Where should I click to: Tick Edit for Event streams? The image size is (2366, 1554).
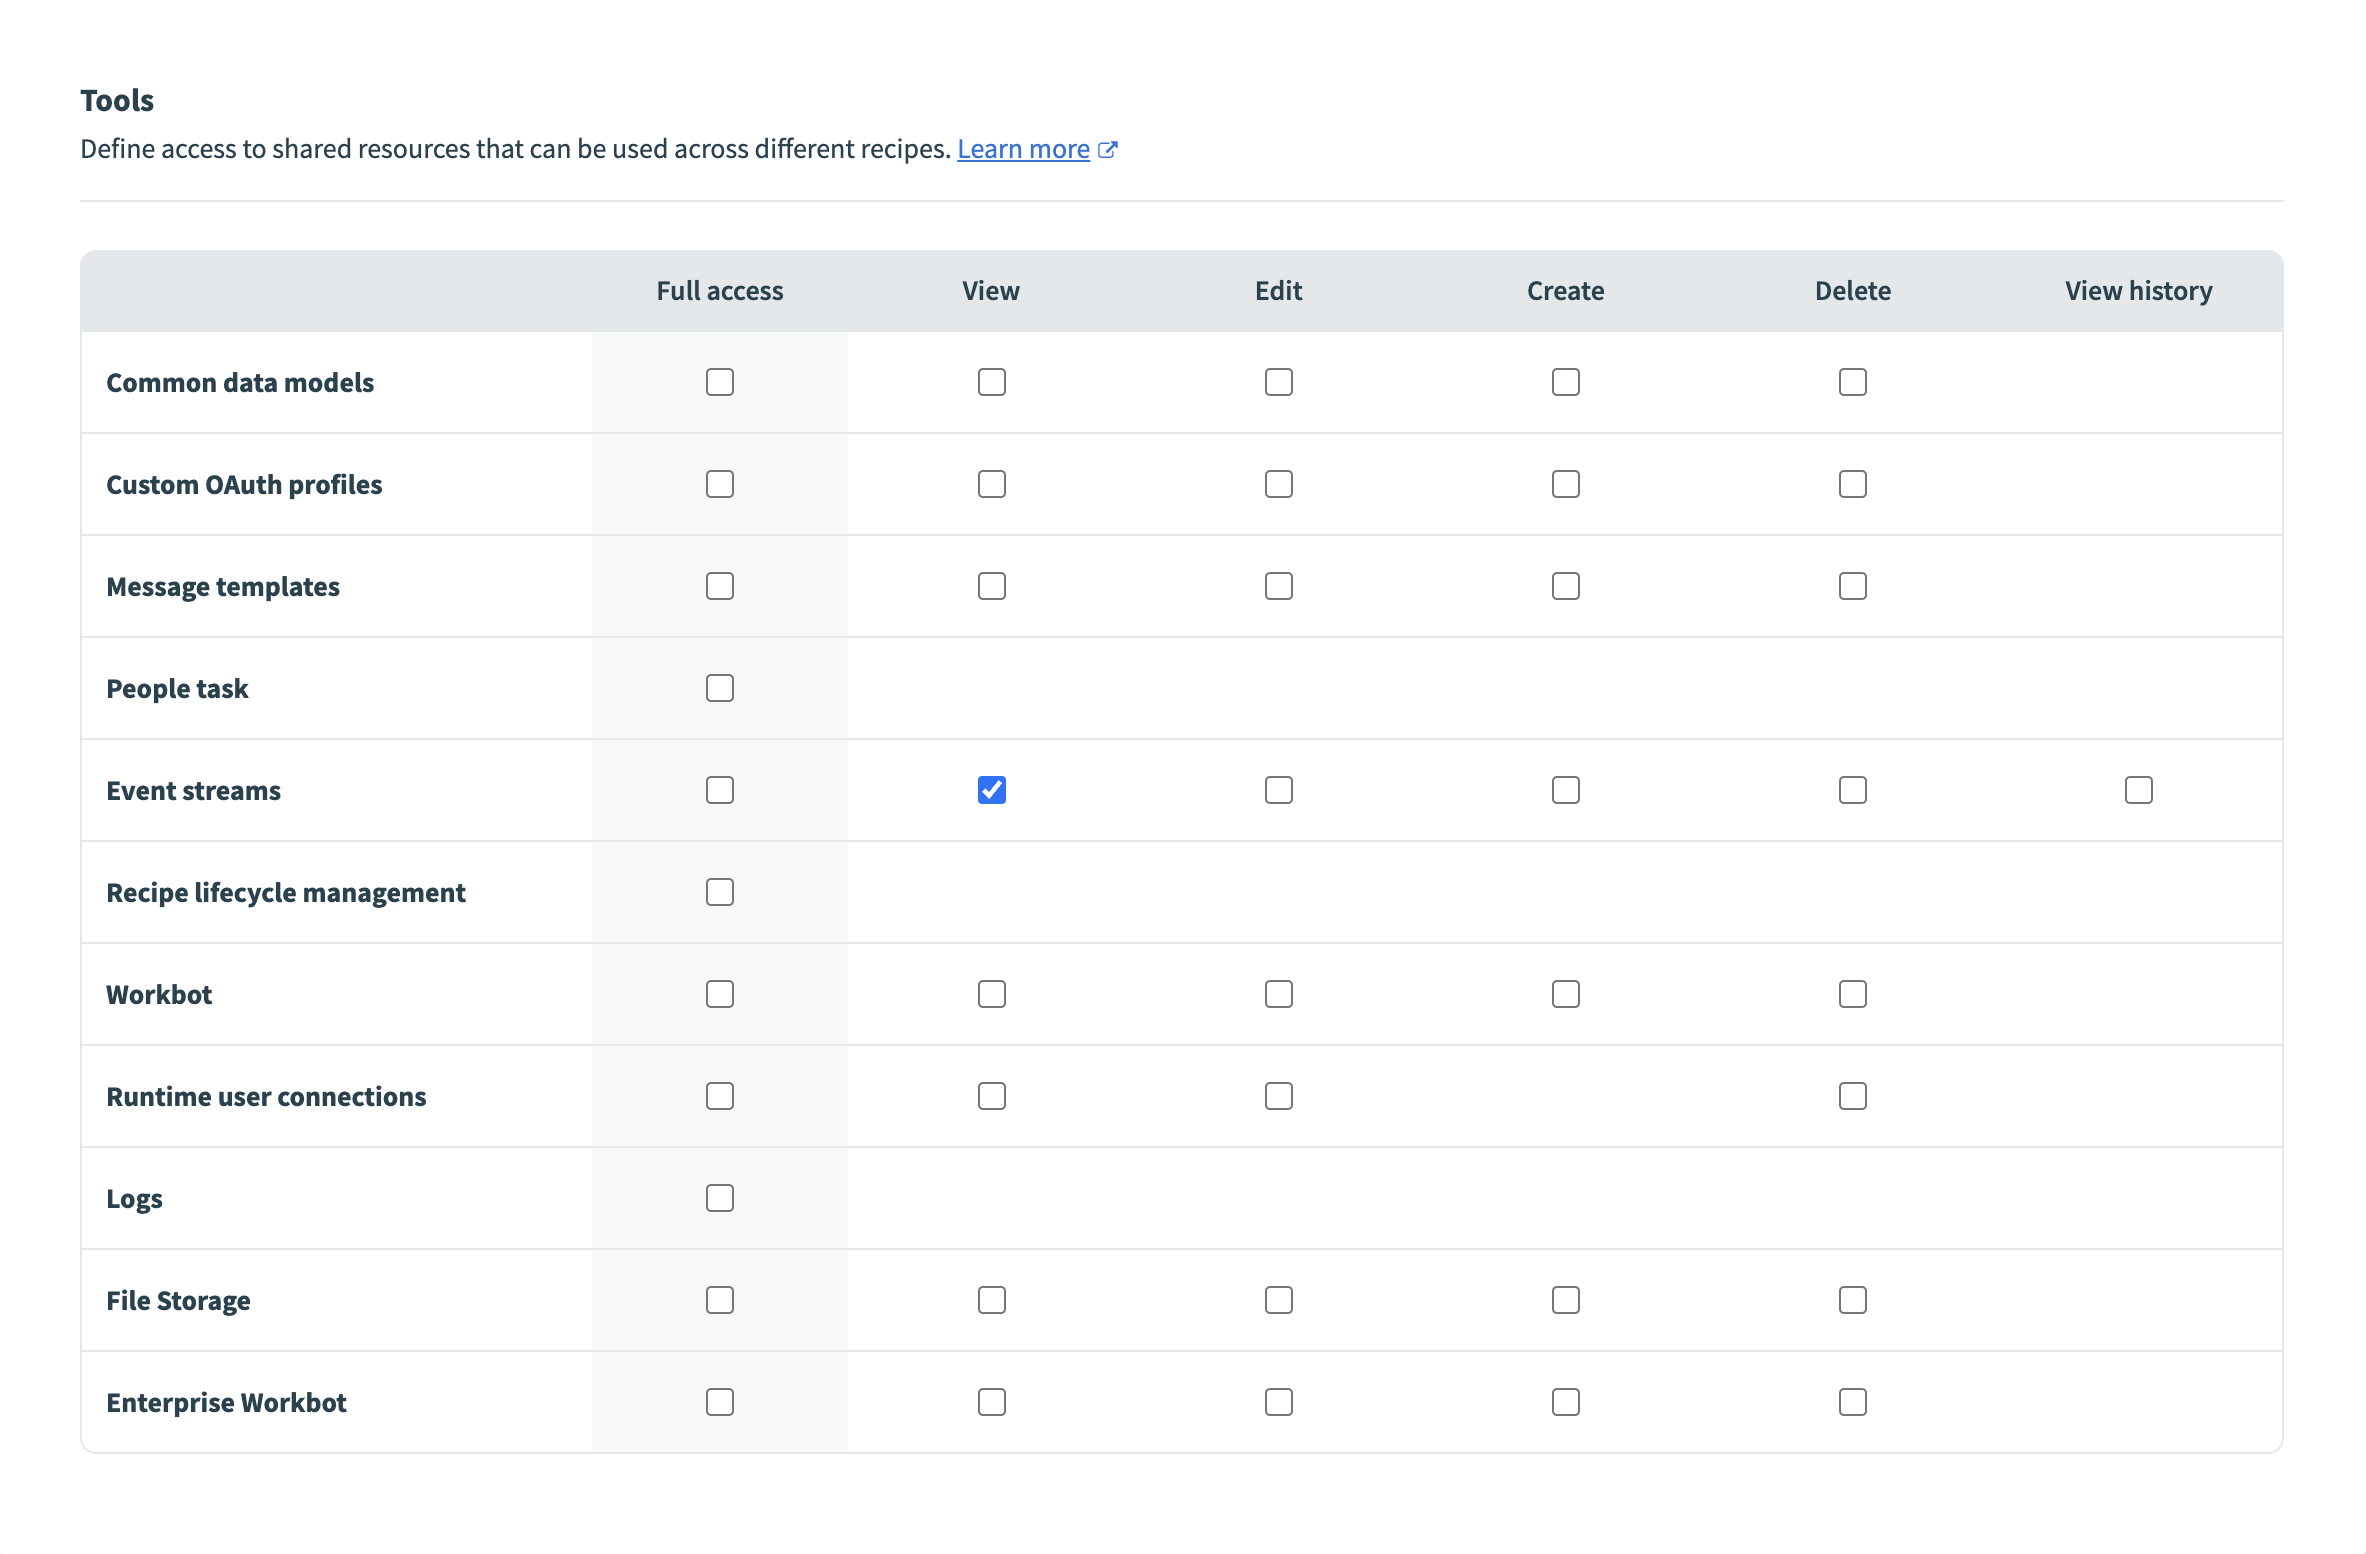[x=1278, y=790]
